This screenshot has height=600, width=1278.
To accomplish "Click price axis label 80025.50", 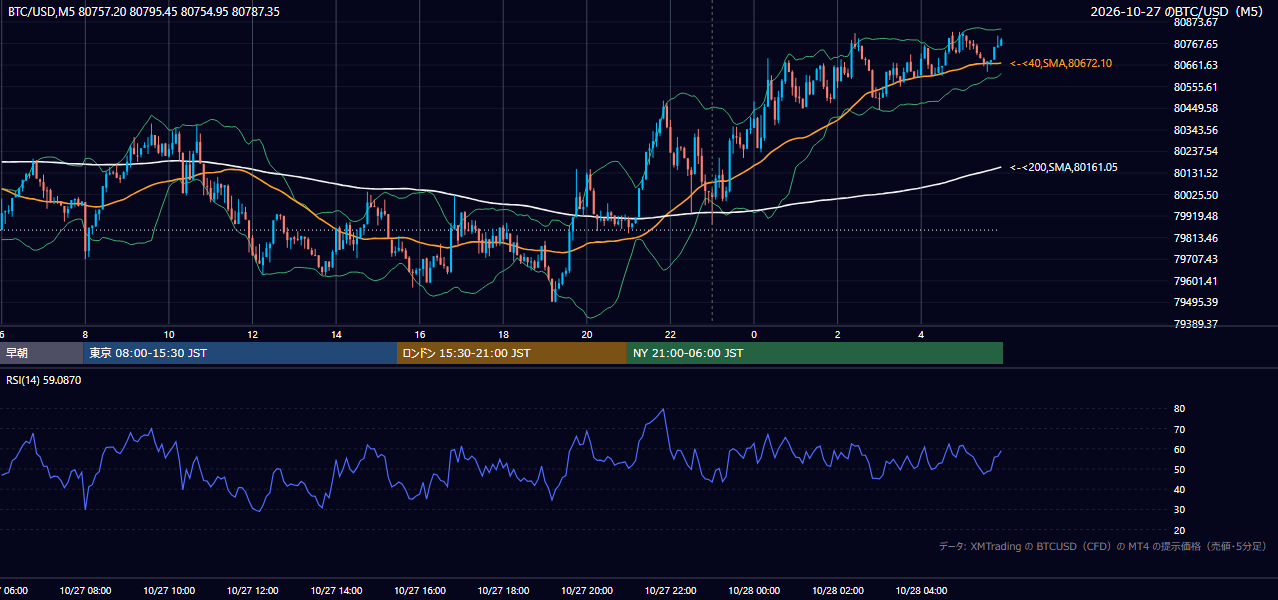I will (x=1195, y=194).
